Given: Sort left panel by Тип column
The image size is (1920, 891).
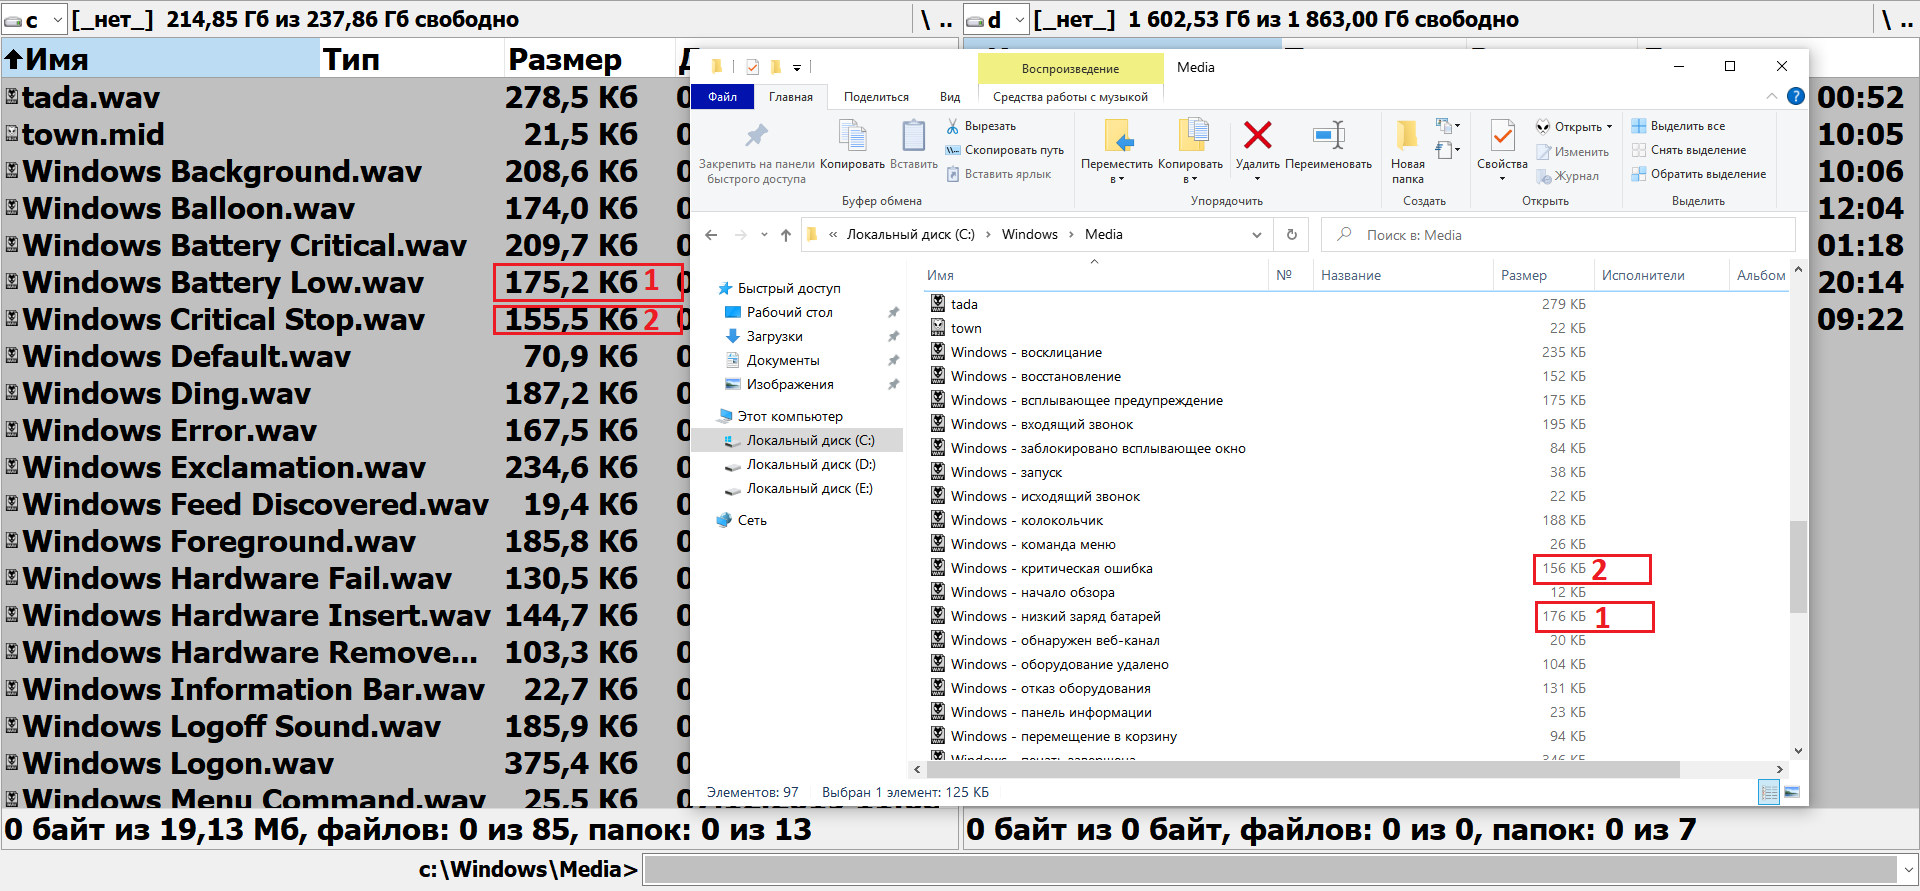Looking at the screenshot, I should pyautogui.click(x=412, y=59).
